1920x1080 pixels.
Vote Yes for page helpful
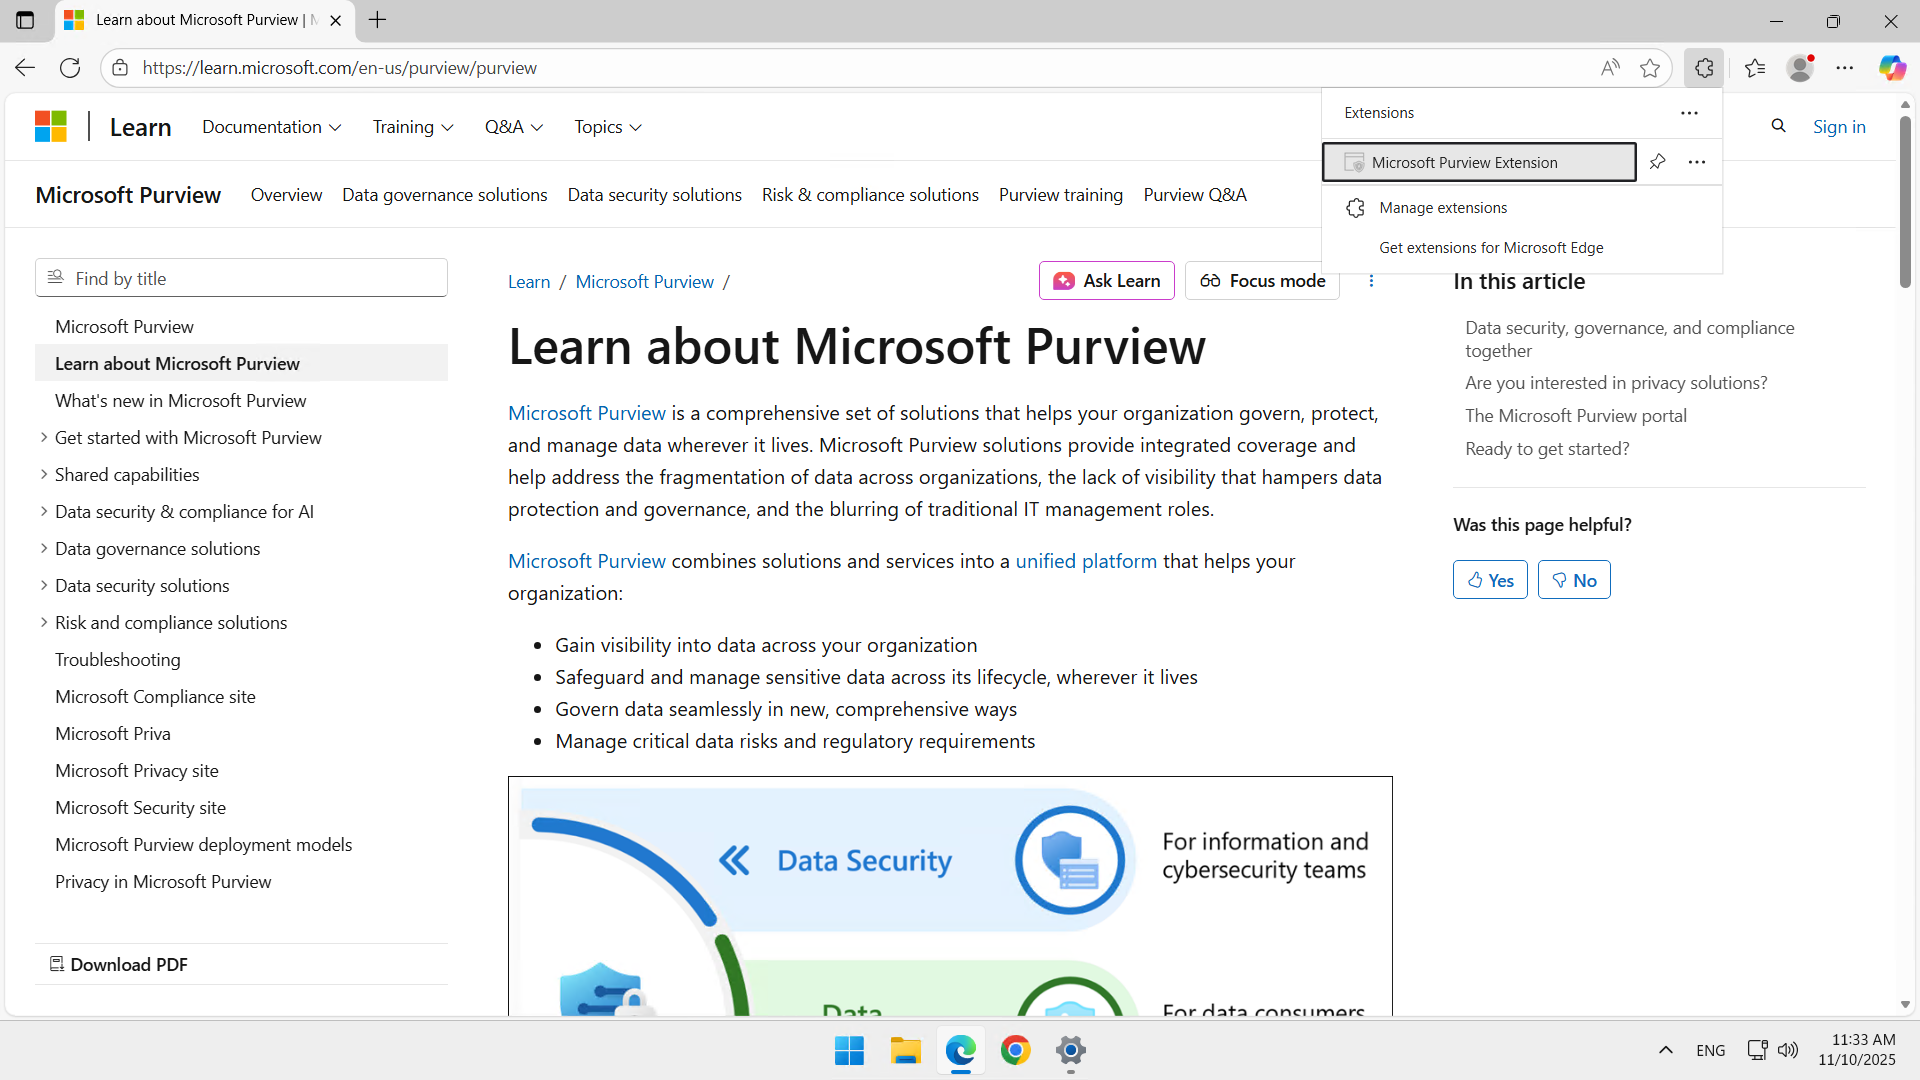(x=1490, y=580)
